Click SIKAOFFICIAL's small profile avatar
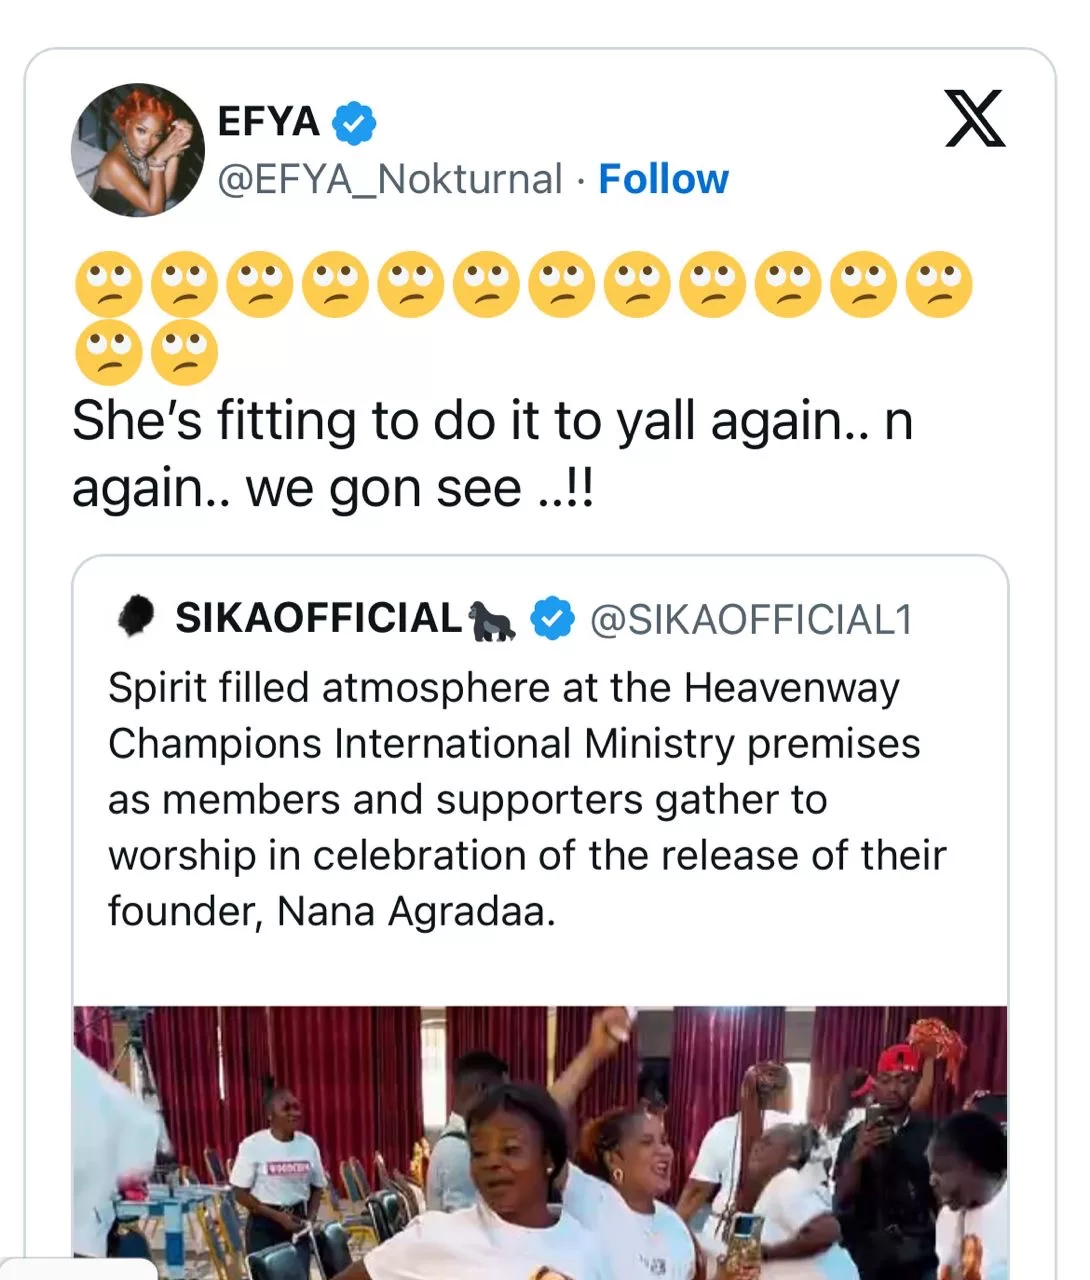1090x1280 pixels. (x=136, y=617)
